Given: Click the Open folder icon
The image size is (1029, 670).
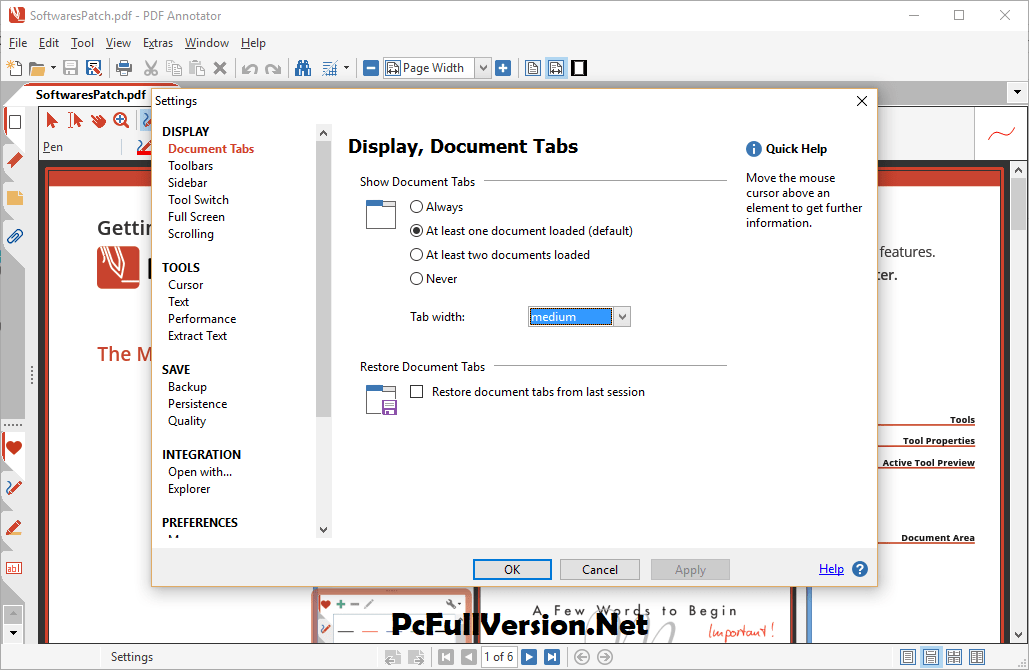Looking at the screenshot, I should [37, 68].
